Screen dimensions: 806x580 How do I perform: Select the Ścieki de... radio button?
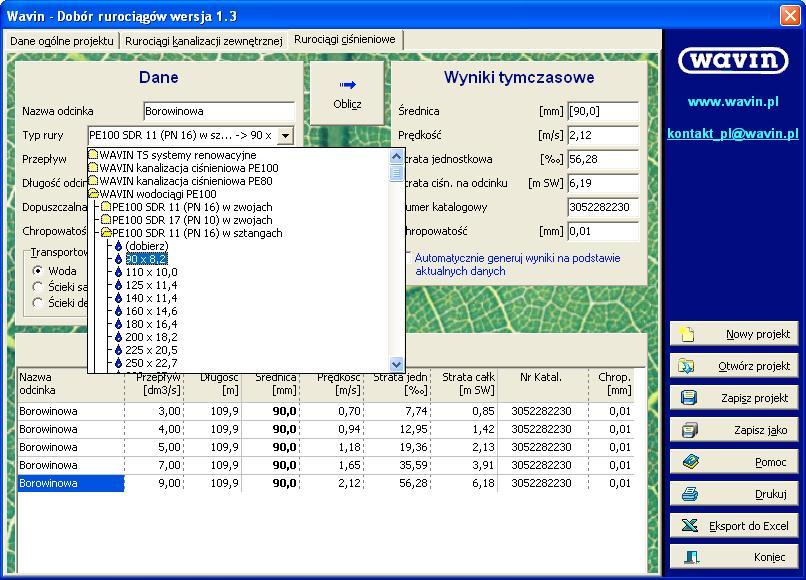click(38, 303)
